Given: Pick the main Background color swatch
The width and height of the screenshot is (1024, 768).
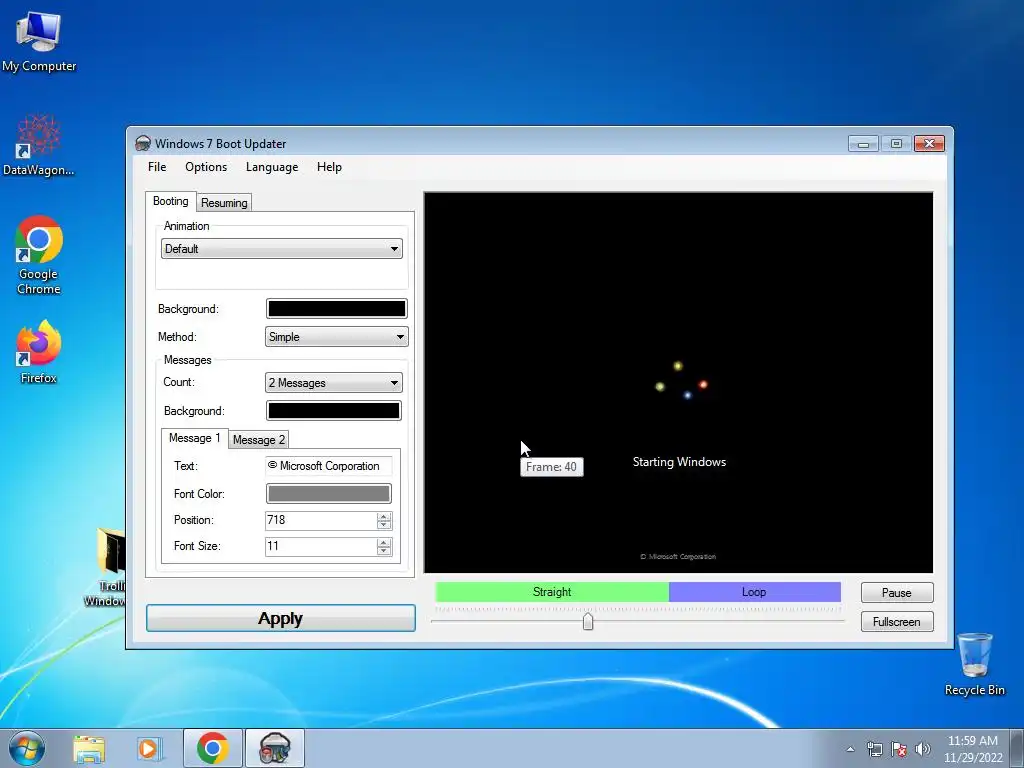Looking at the screenshot, I should tap(336, 308).
